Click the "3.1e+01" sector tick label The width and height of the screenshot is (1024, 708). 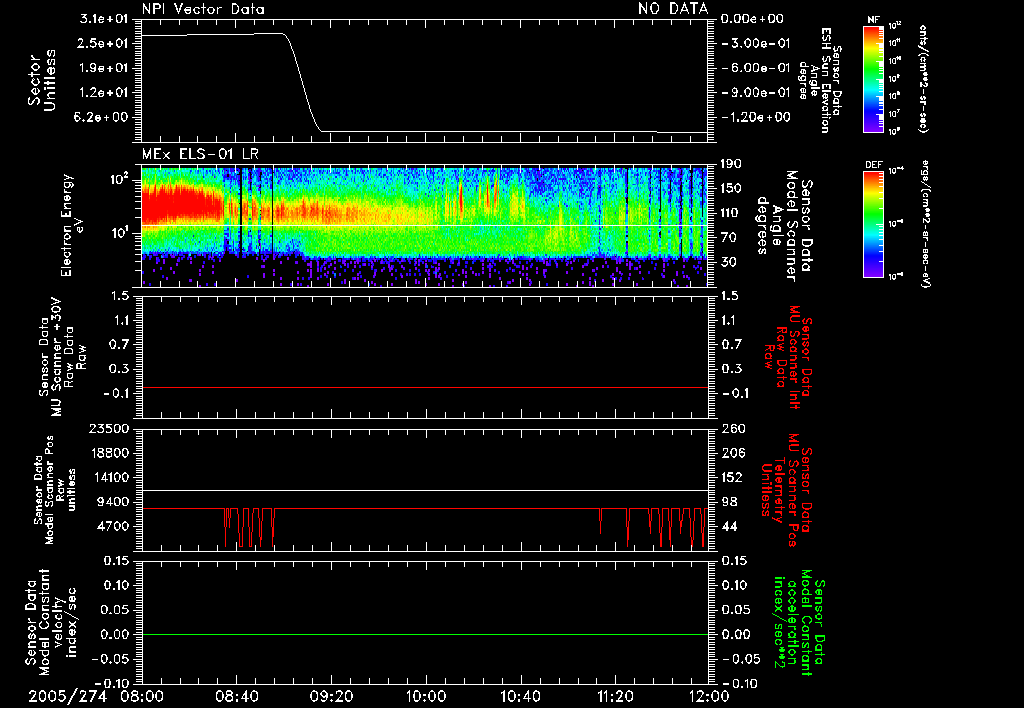click(x=104, y=19)
